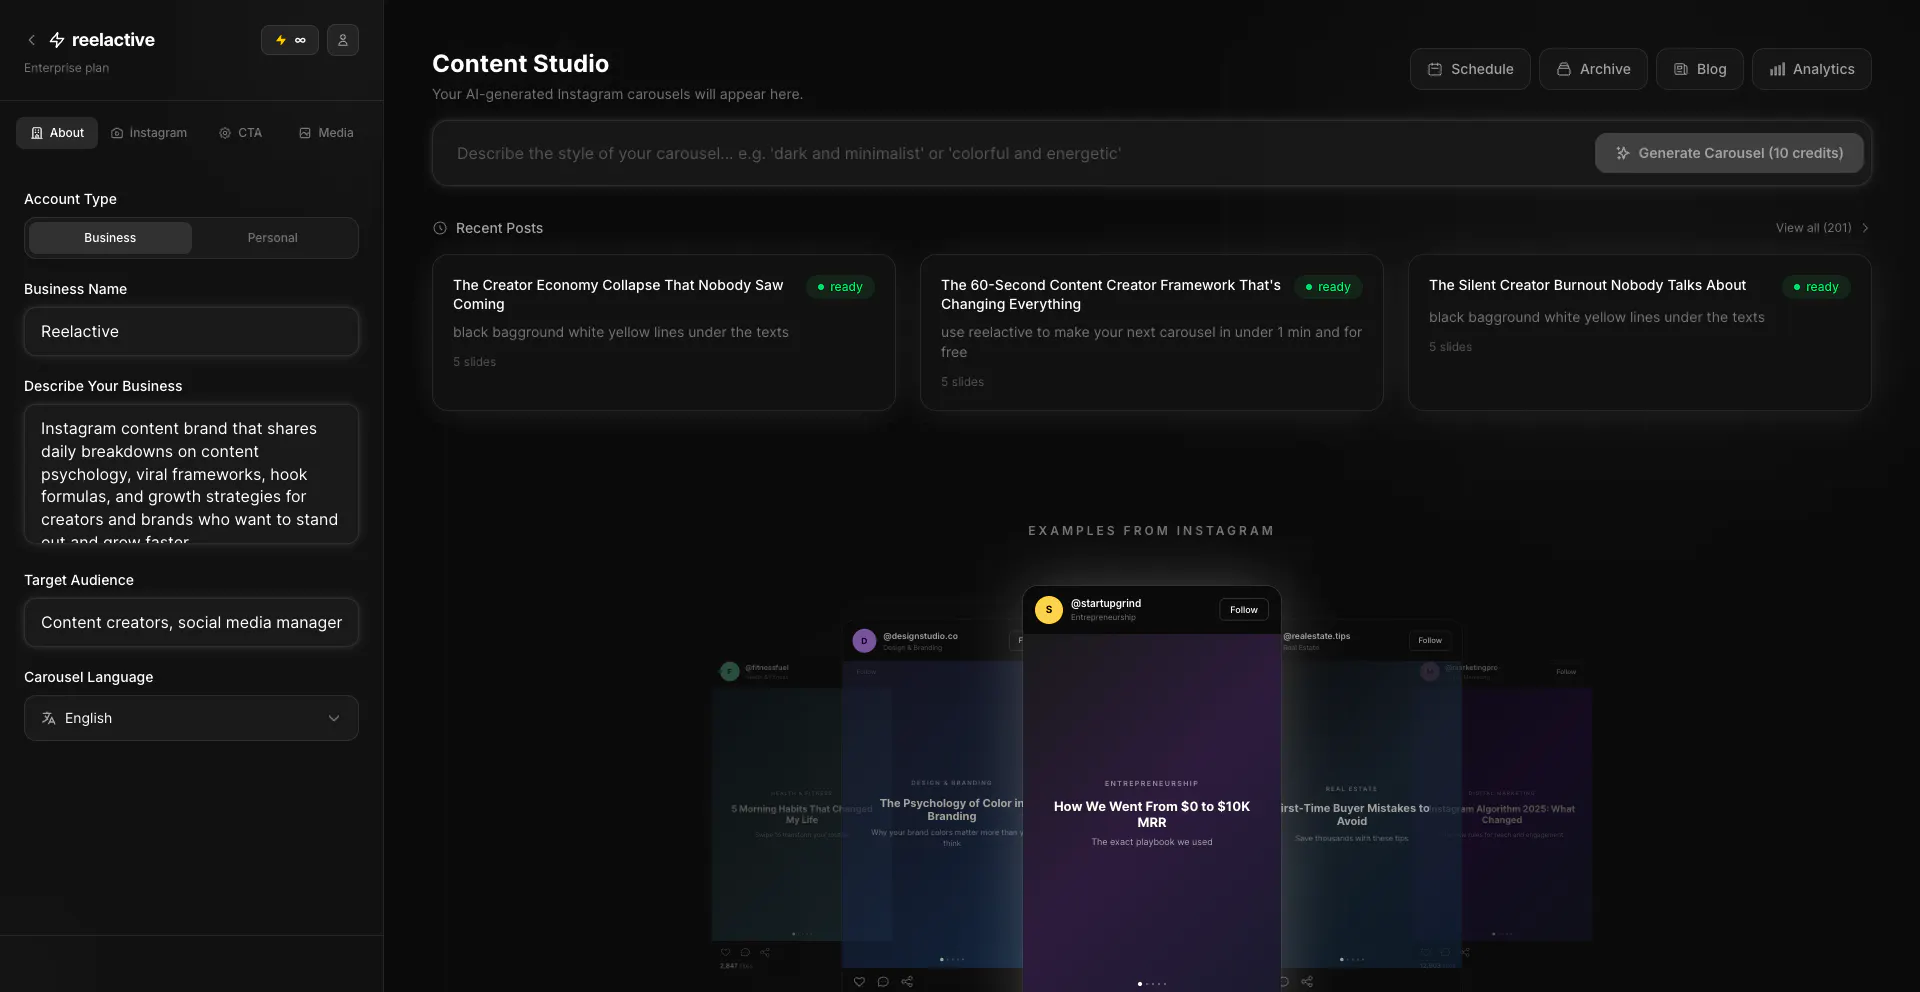The height and width of the screenshot is (992, 1920).
Task: Click Generate Carousel (10 credits) button
Action: 1729,153
